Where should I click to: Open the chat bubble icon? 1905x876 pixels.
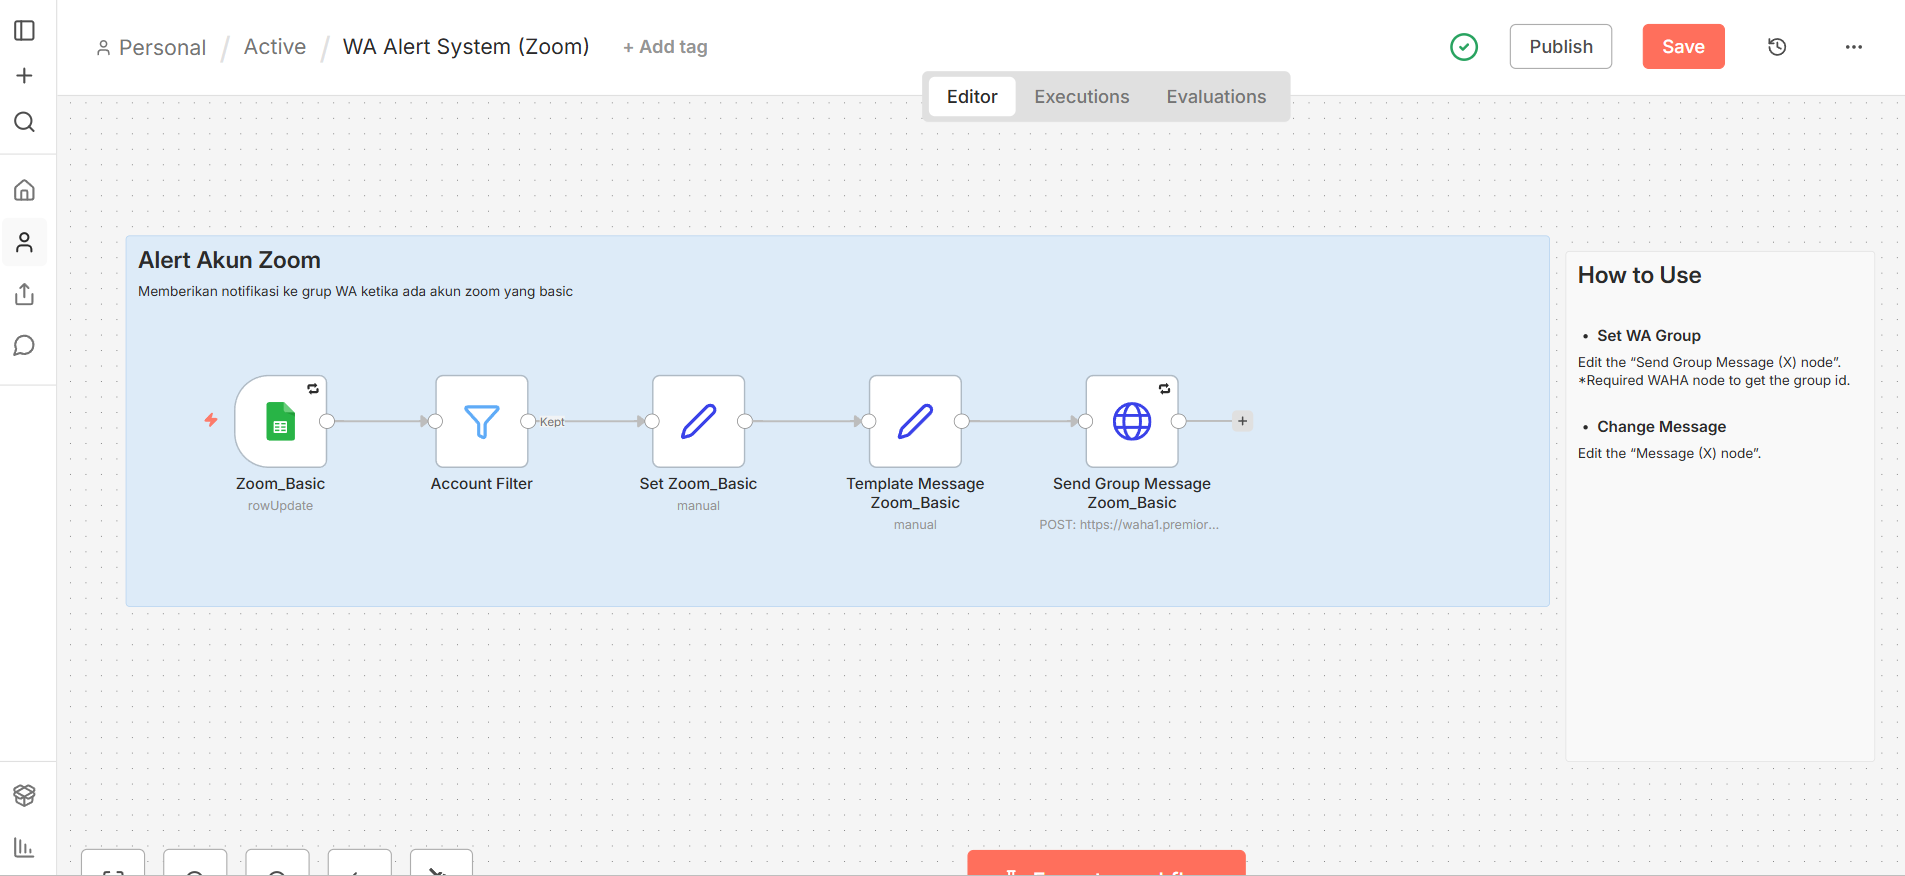pos(25,346)
